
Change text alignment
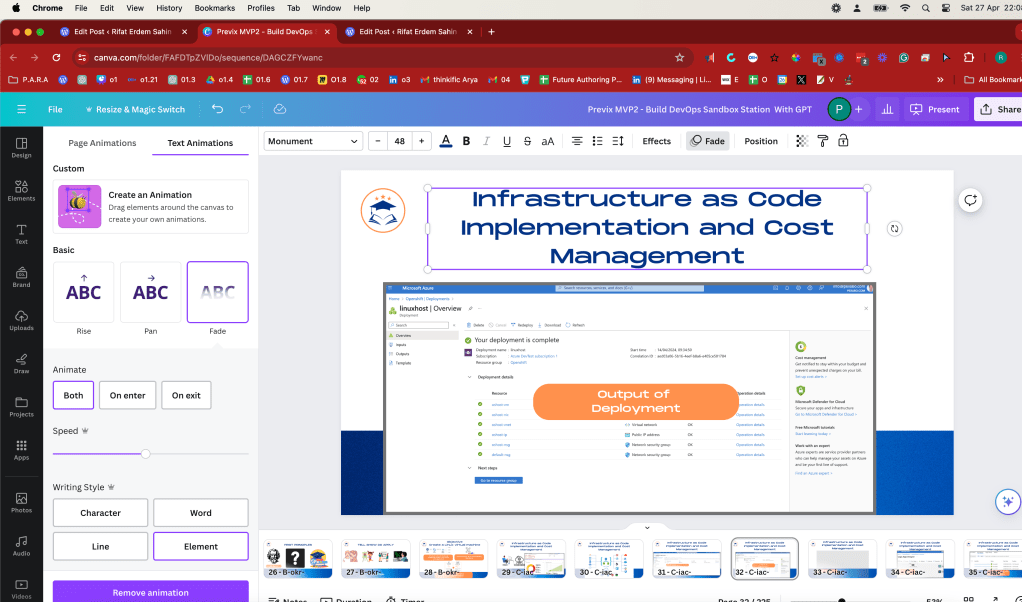(x=577, y=141)
